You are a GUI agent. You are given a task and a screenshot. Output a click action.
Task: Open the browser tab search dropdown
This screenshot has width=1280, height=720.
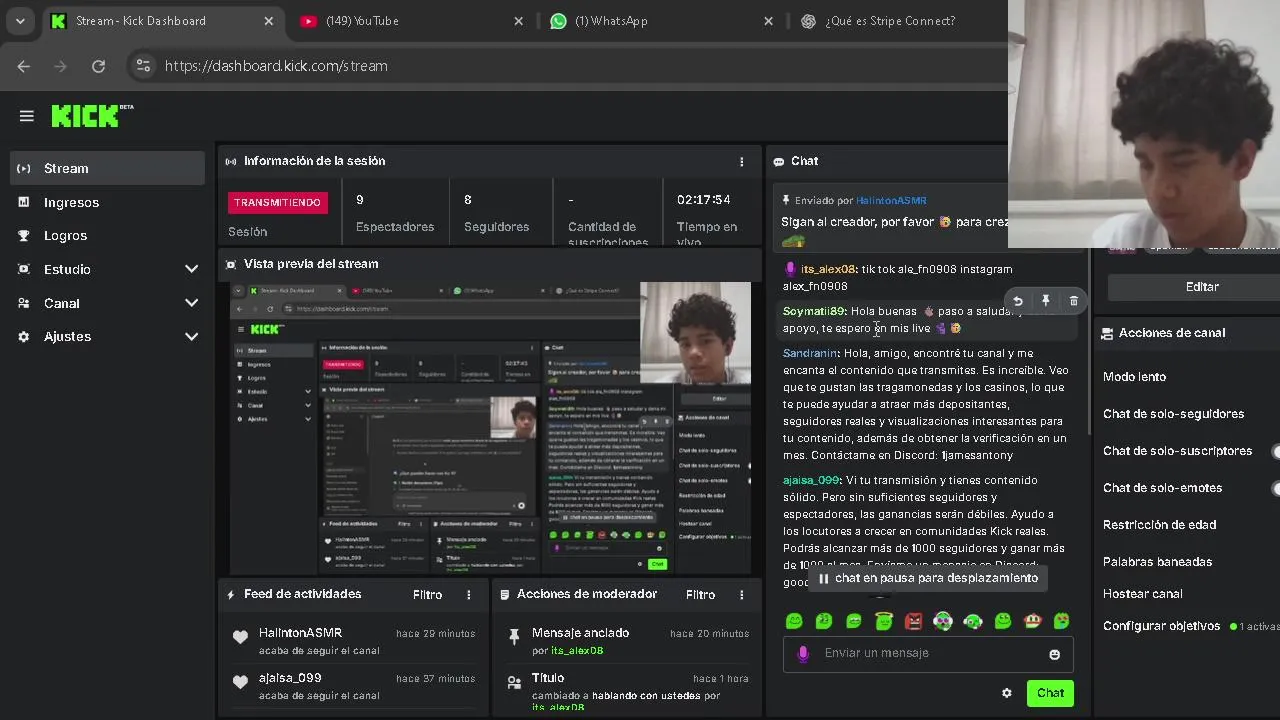[x=20, y=21]
